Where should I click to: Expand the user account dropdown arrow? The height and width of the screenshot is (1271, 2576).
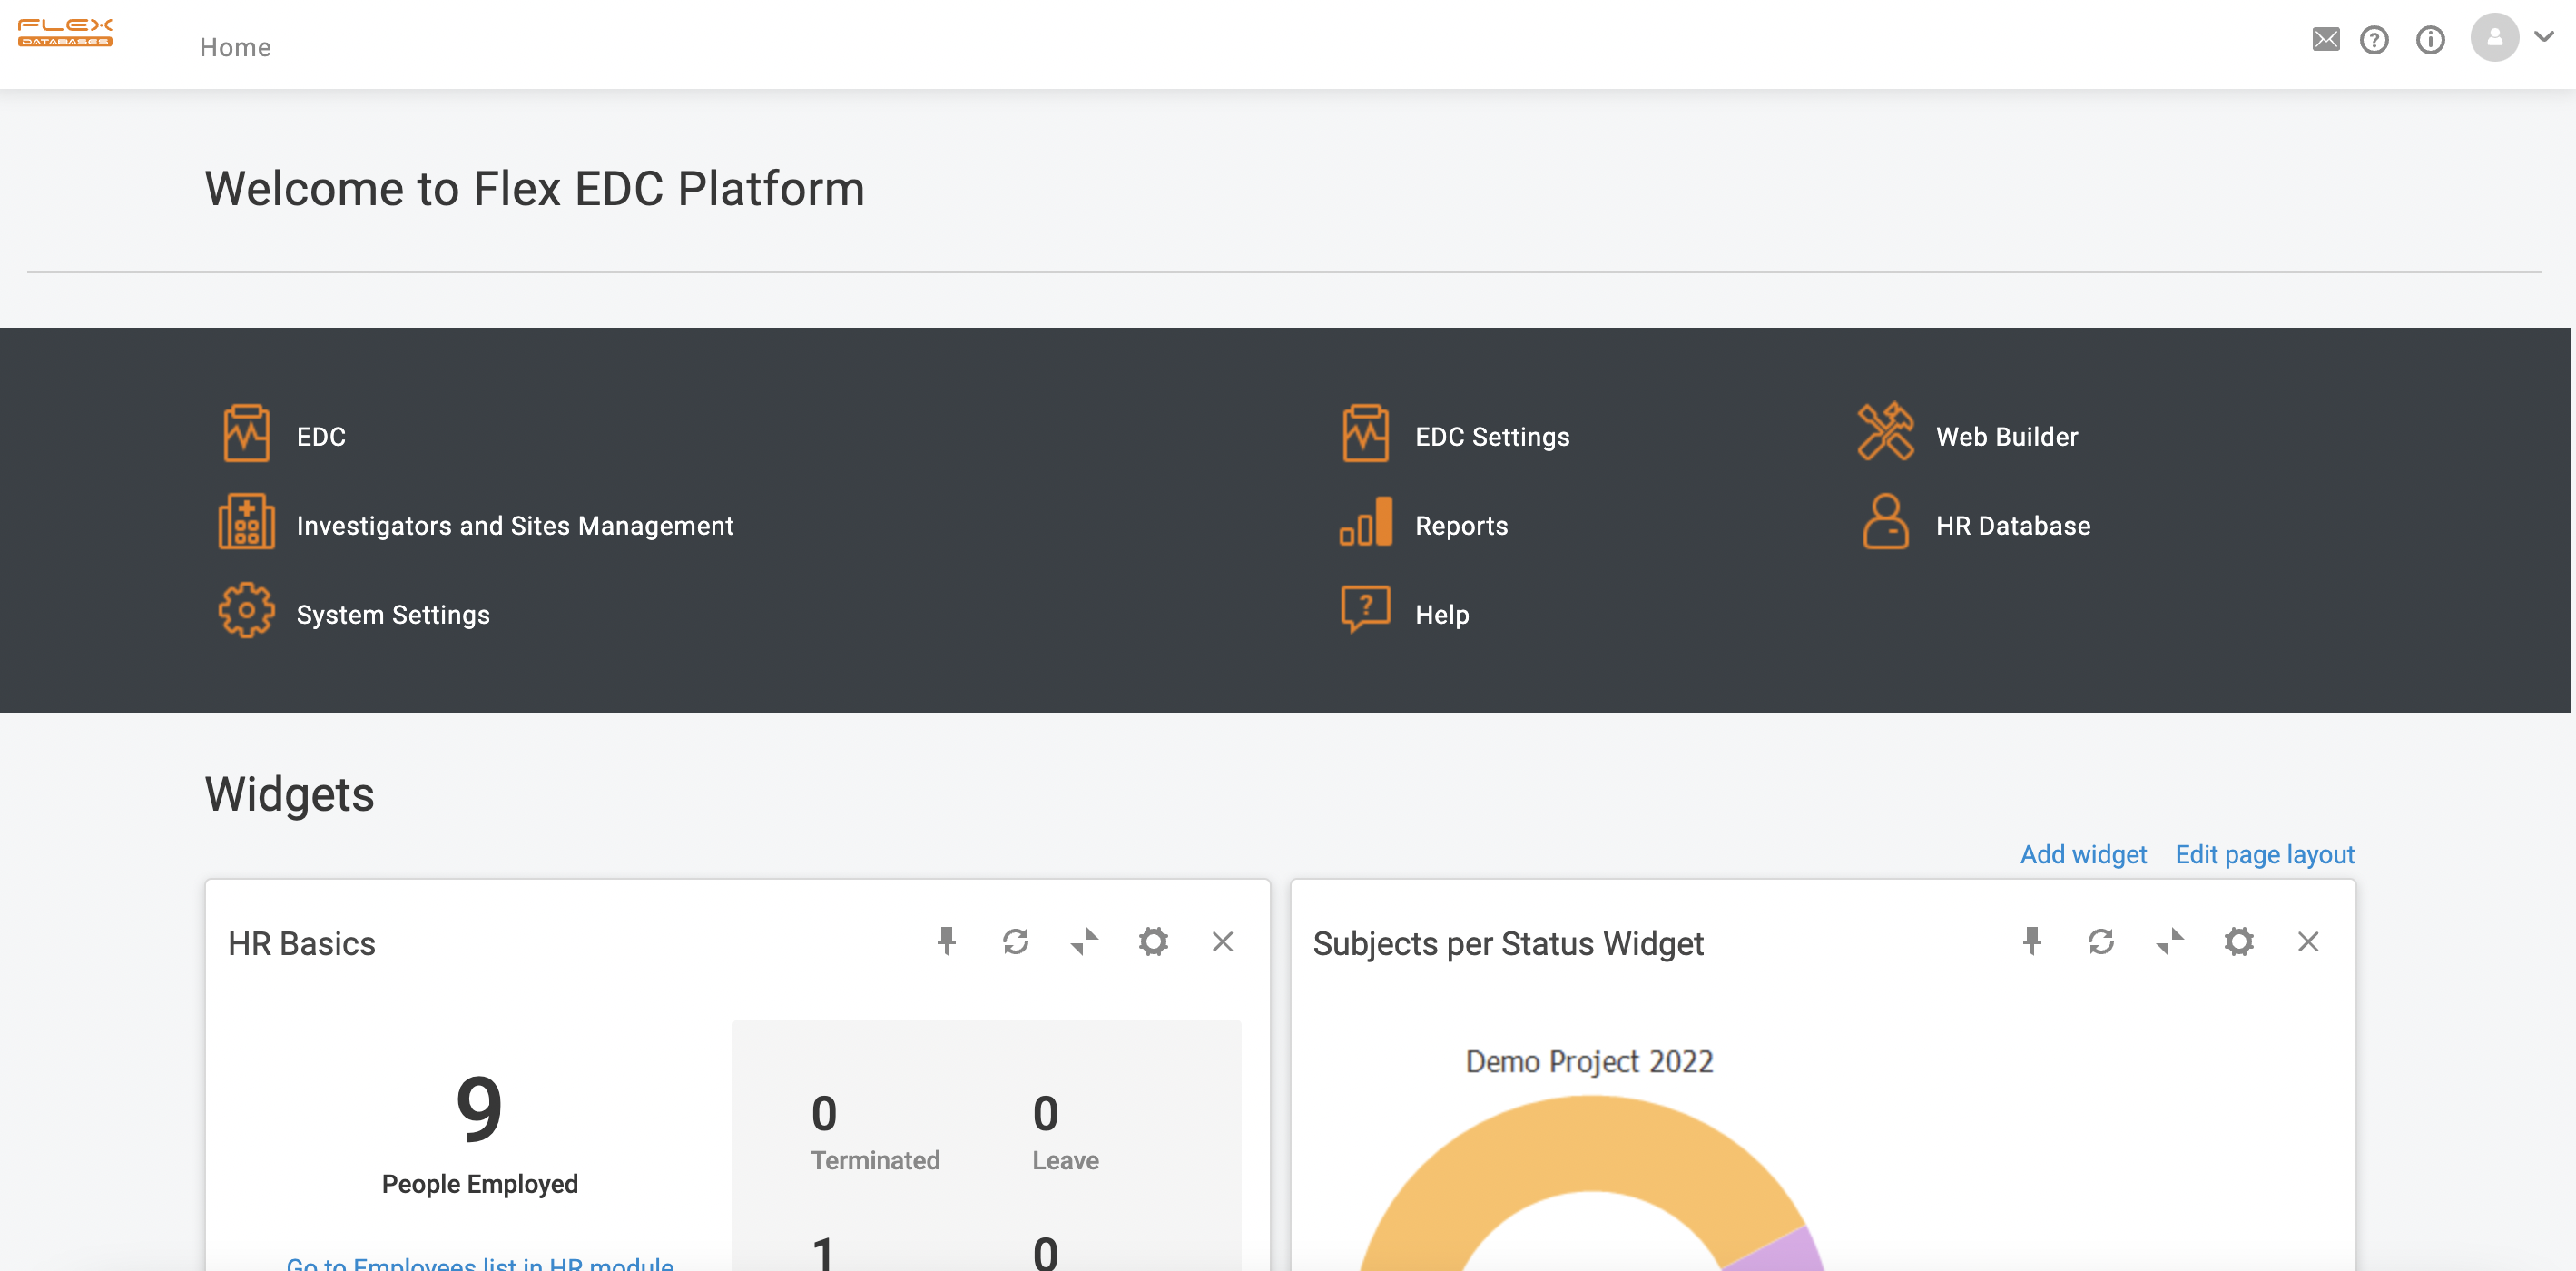pos(2544,36)
